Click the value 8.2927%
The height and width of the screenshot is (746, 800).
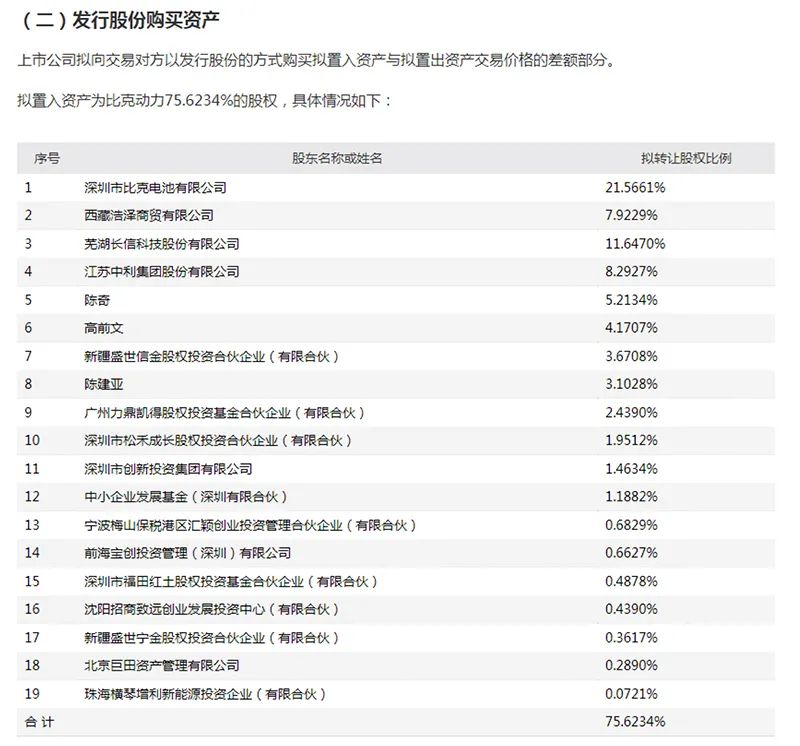631,271
